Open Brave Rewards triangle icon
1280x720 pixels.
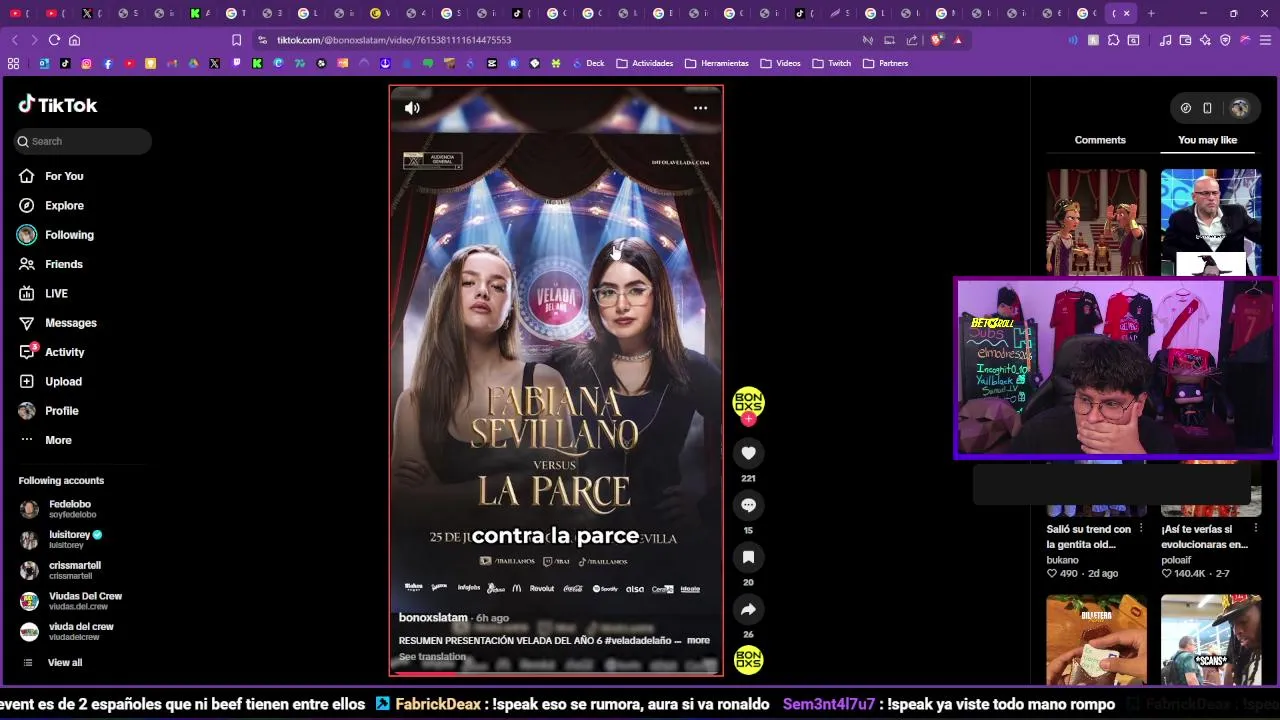pyautogui.click(x=958, y=40)
